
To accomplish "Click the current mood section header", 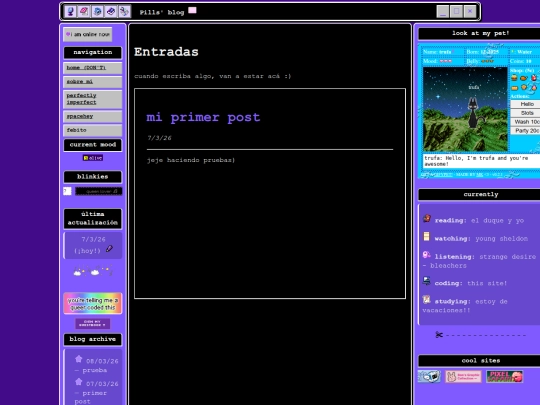I will click(93, 145).
